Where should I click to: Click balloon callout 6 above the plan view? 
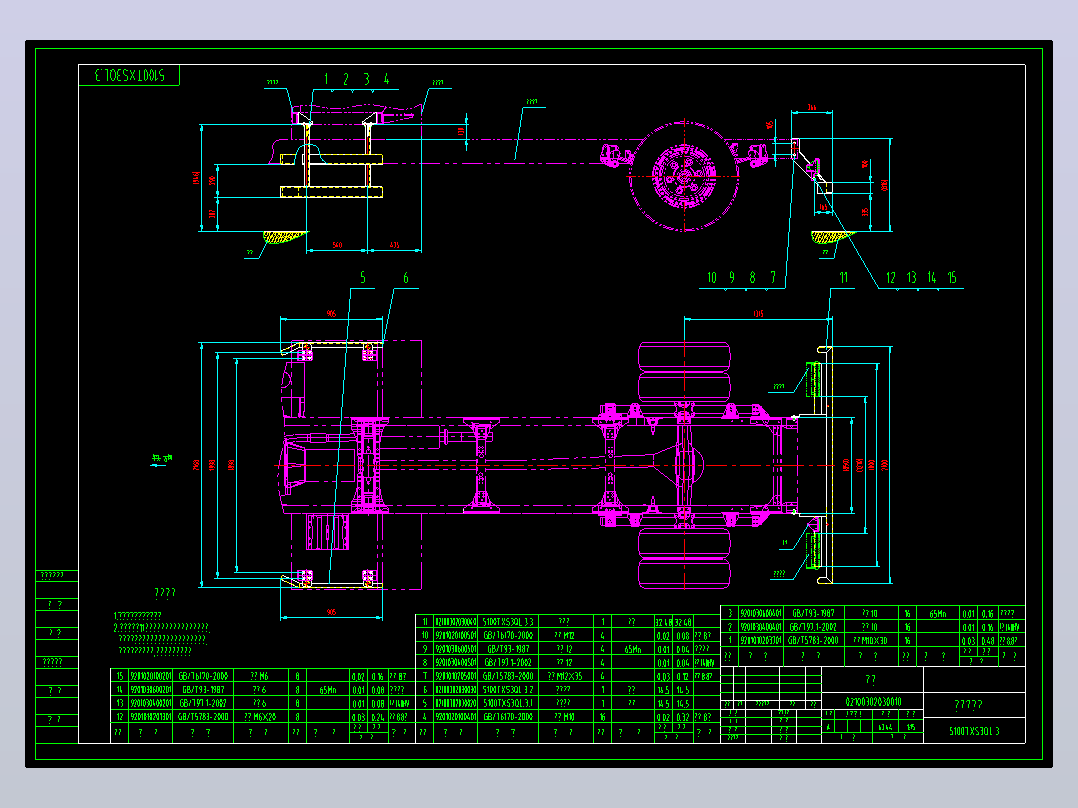pyautogui.click(x=406, y=278)
